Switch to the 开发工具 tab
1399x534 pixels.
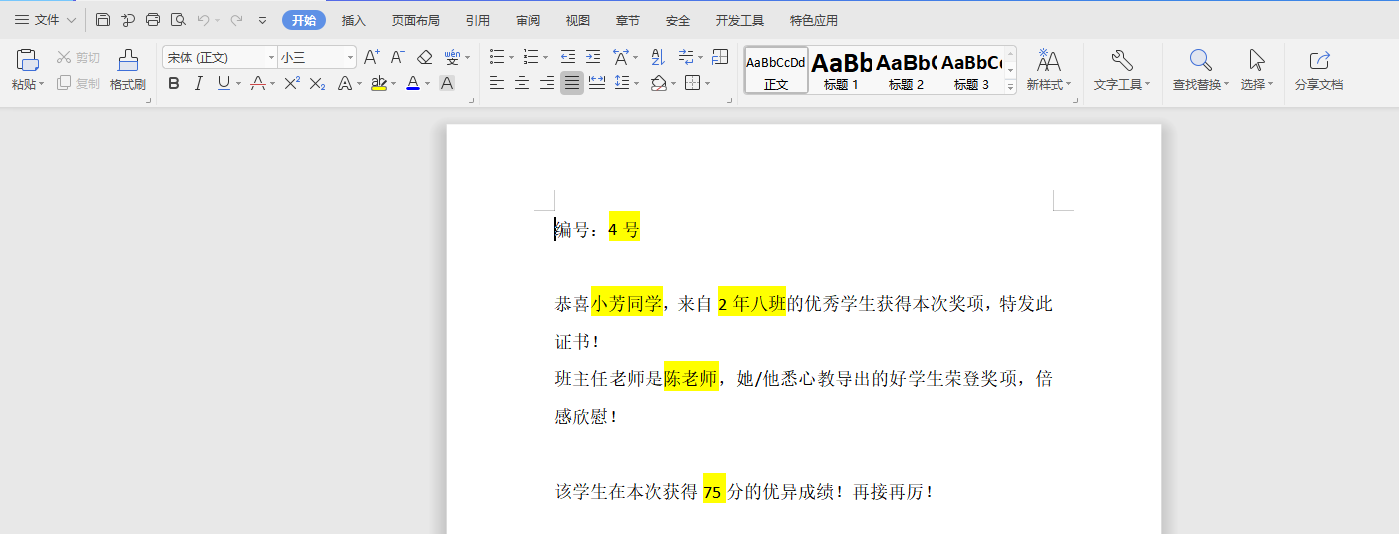[x=740, y=20]
